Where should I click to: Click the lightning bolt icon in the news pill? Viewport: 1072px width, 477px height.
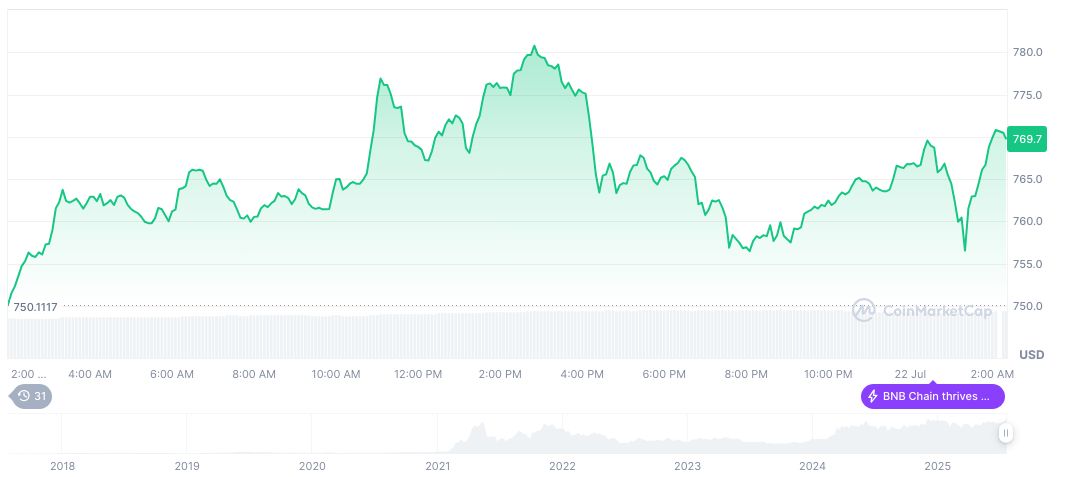pos(873,396)
